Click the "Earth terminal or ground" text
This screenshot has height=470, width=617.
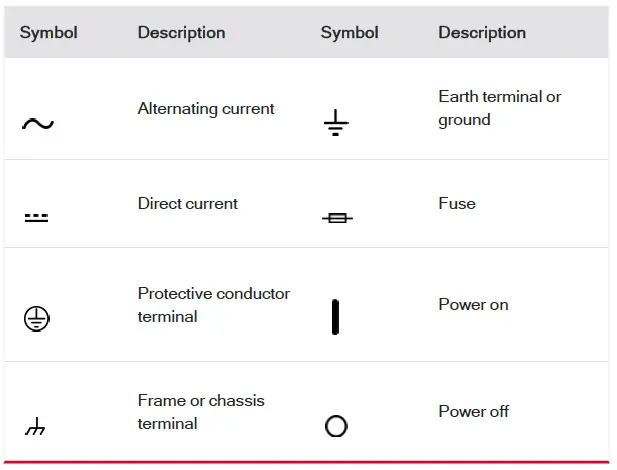tap(499, 108)
